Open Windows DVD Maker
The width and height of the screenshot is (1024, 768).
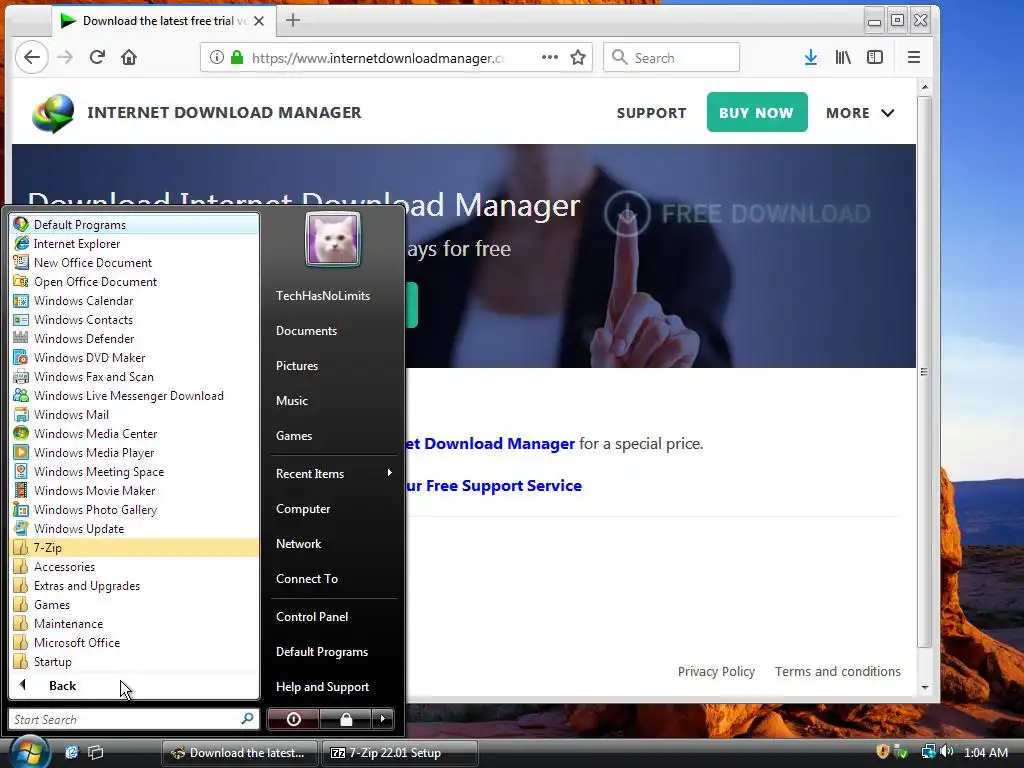coord(134,357)
